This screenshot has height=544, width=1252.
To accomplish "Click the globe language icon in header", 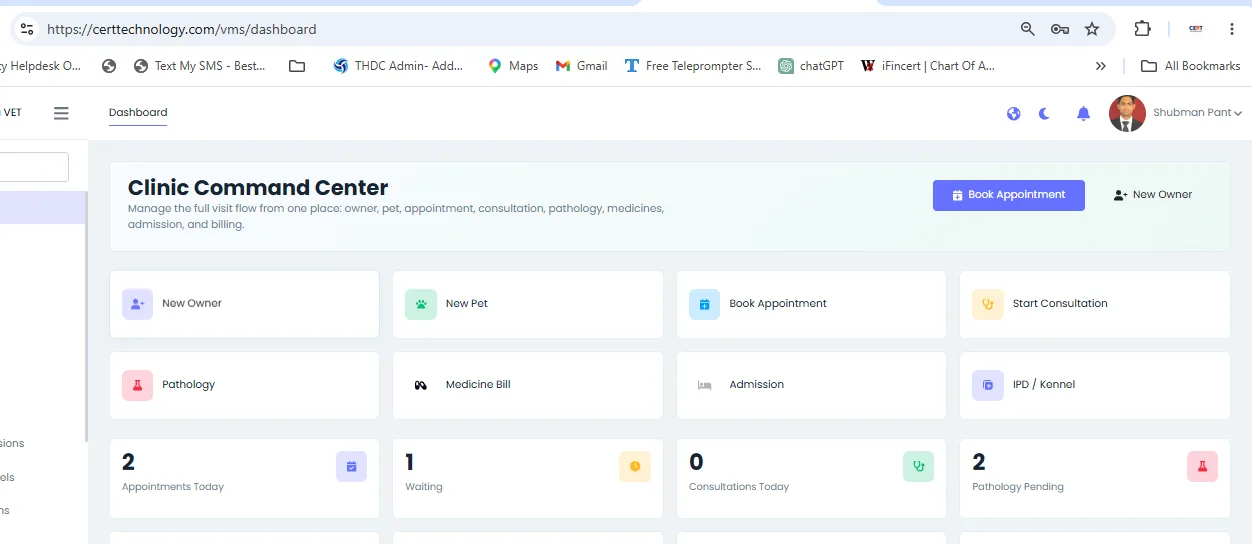I will 1013,114.
